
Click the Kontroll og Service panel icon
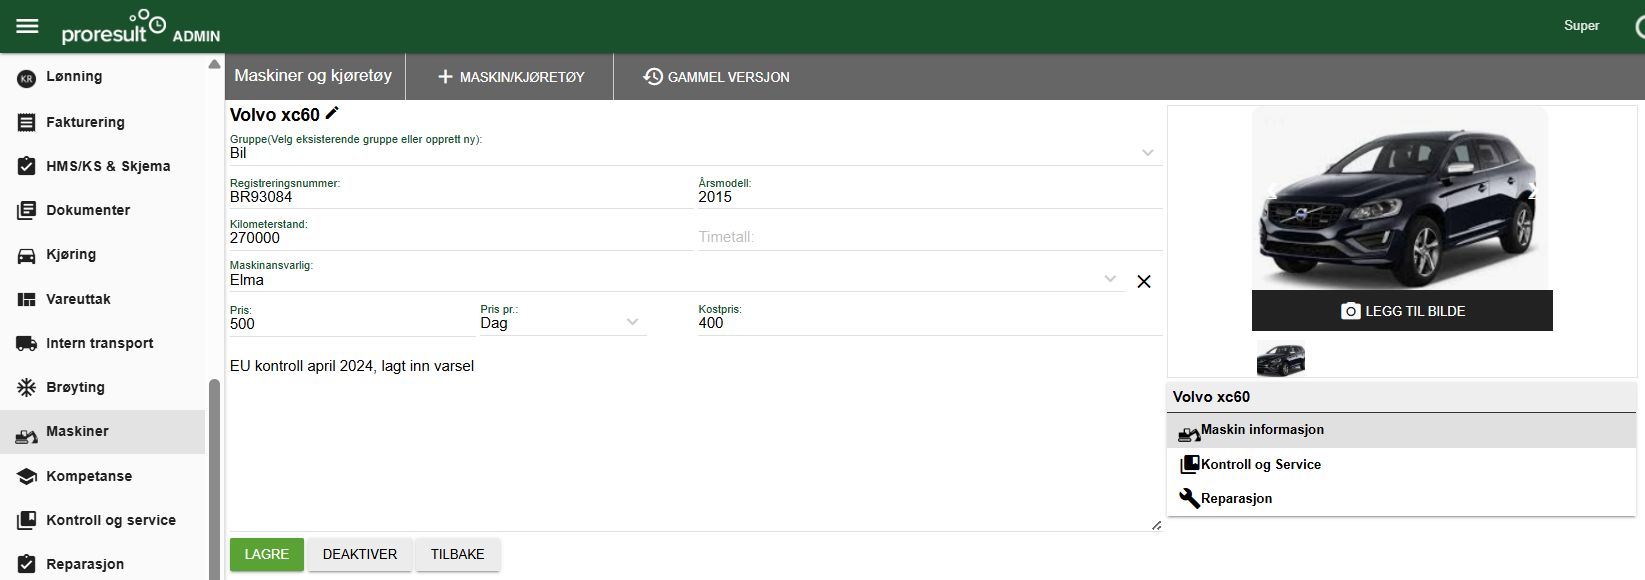point(1189,464)
